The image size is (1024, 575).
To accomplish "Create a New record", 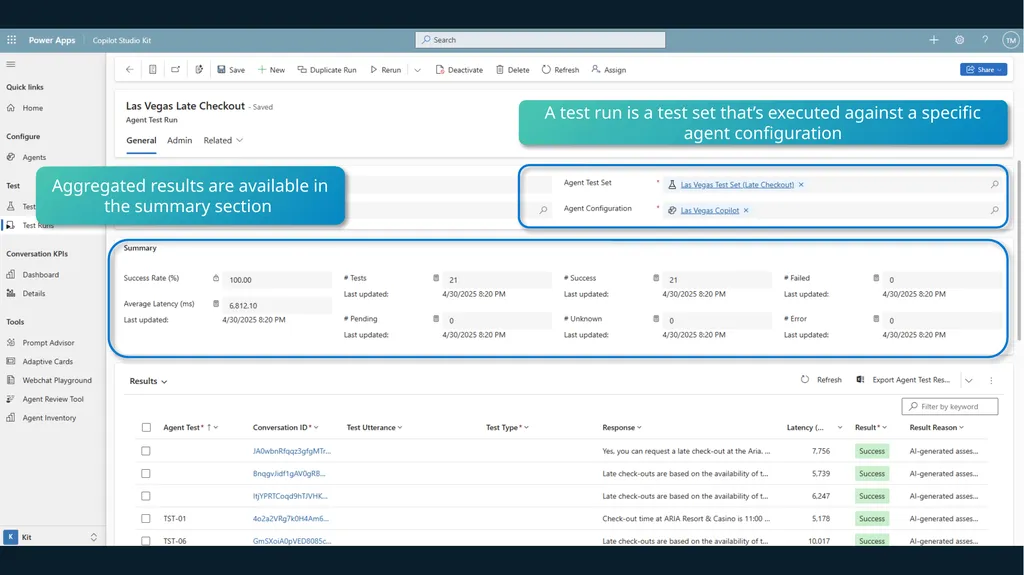I will click(271, 69).
